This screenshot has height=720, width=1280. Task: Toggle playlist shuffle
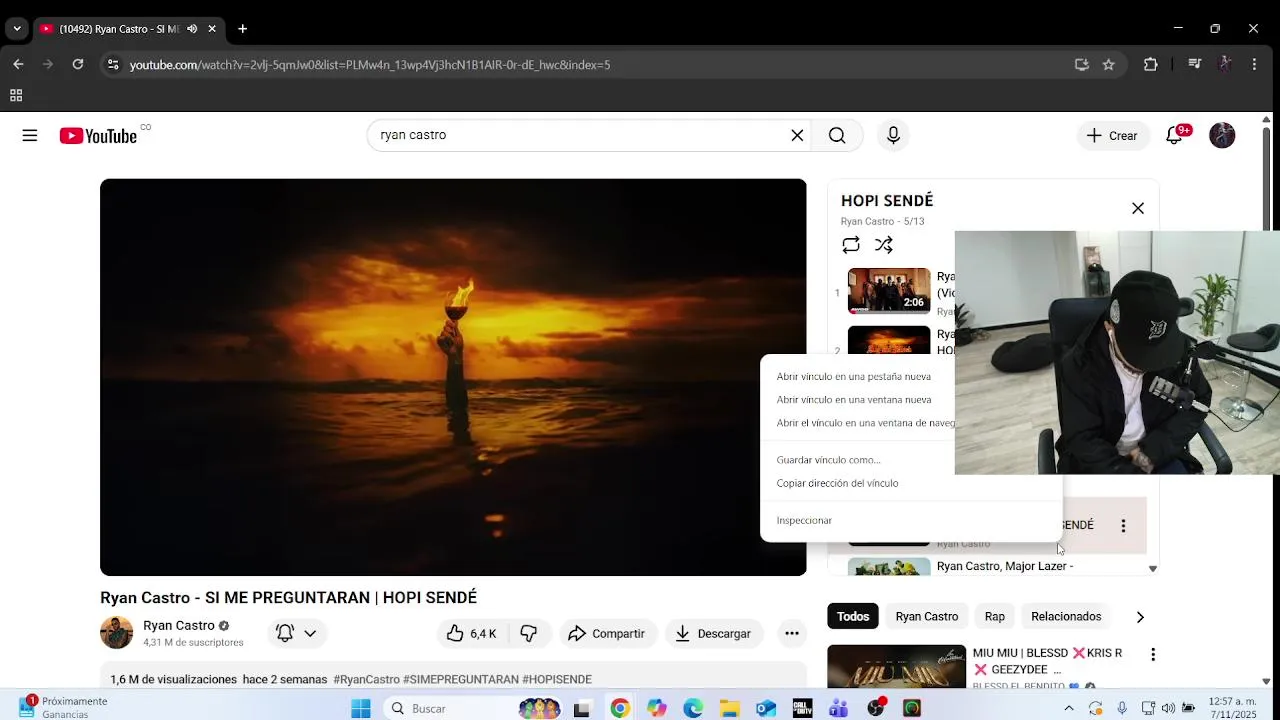coord(884,245)
